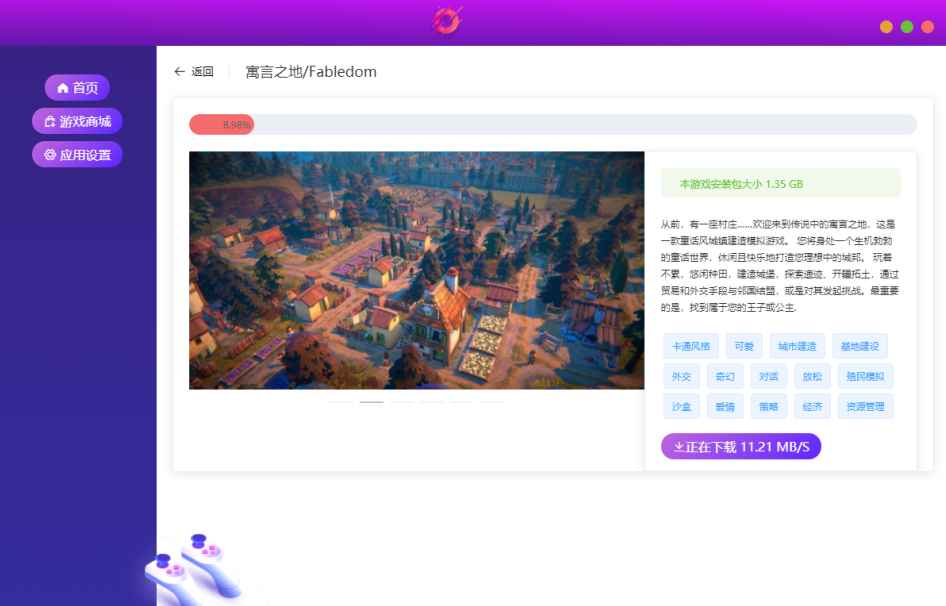The image size is (946, 606).
Task: Click the Fabledom game screenshot image
Action: click(x=417, y=270)
